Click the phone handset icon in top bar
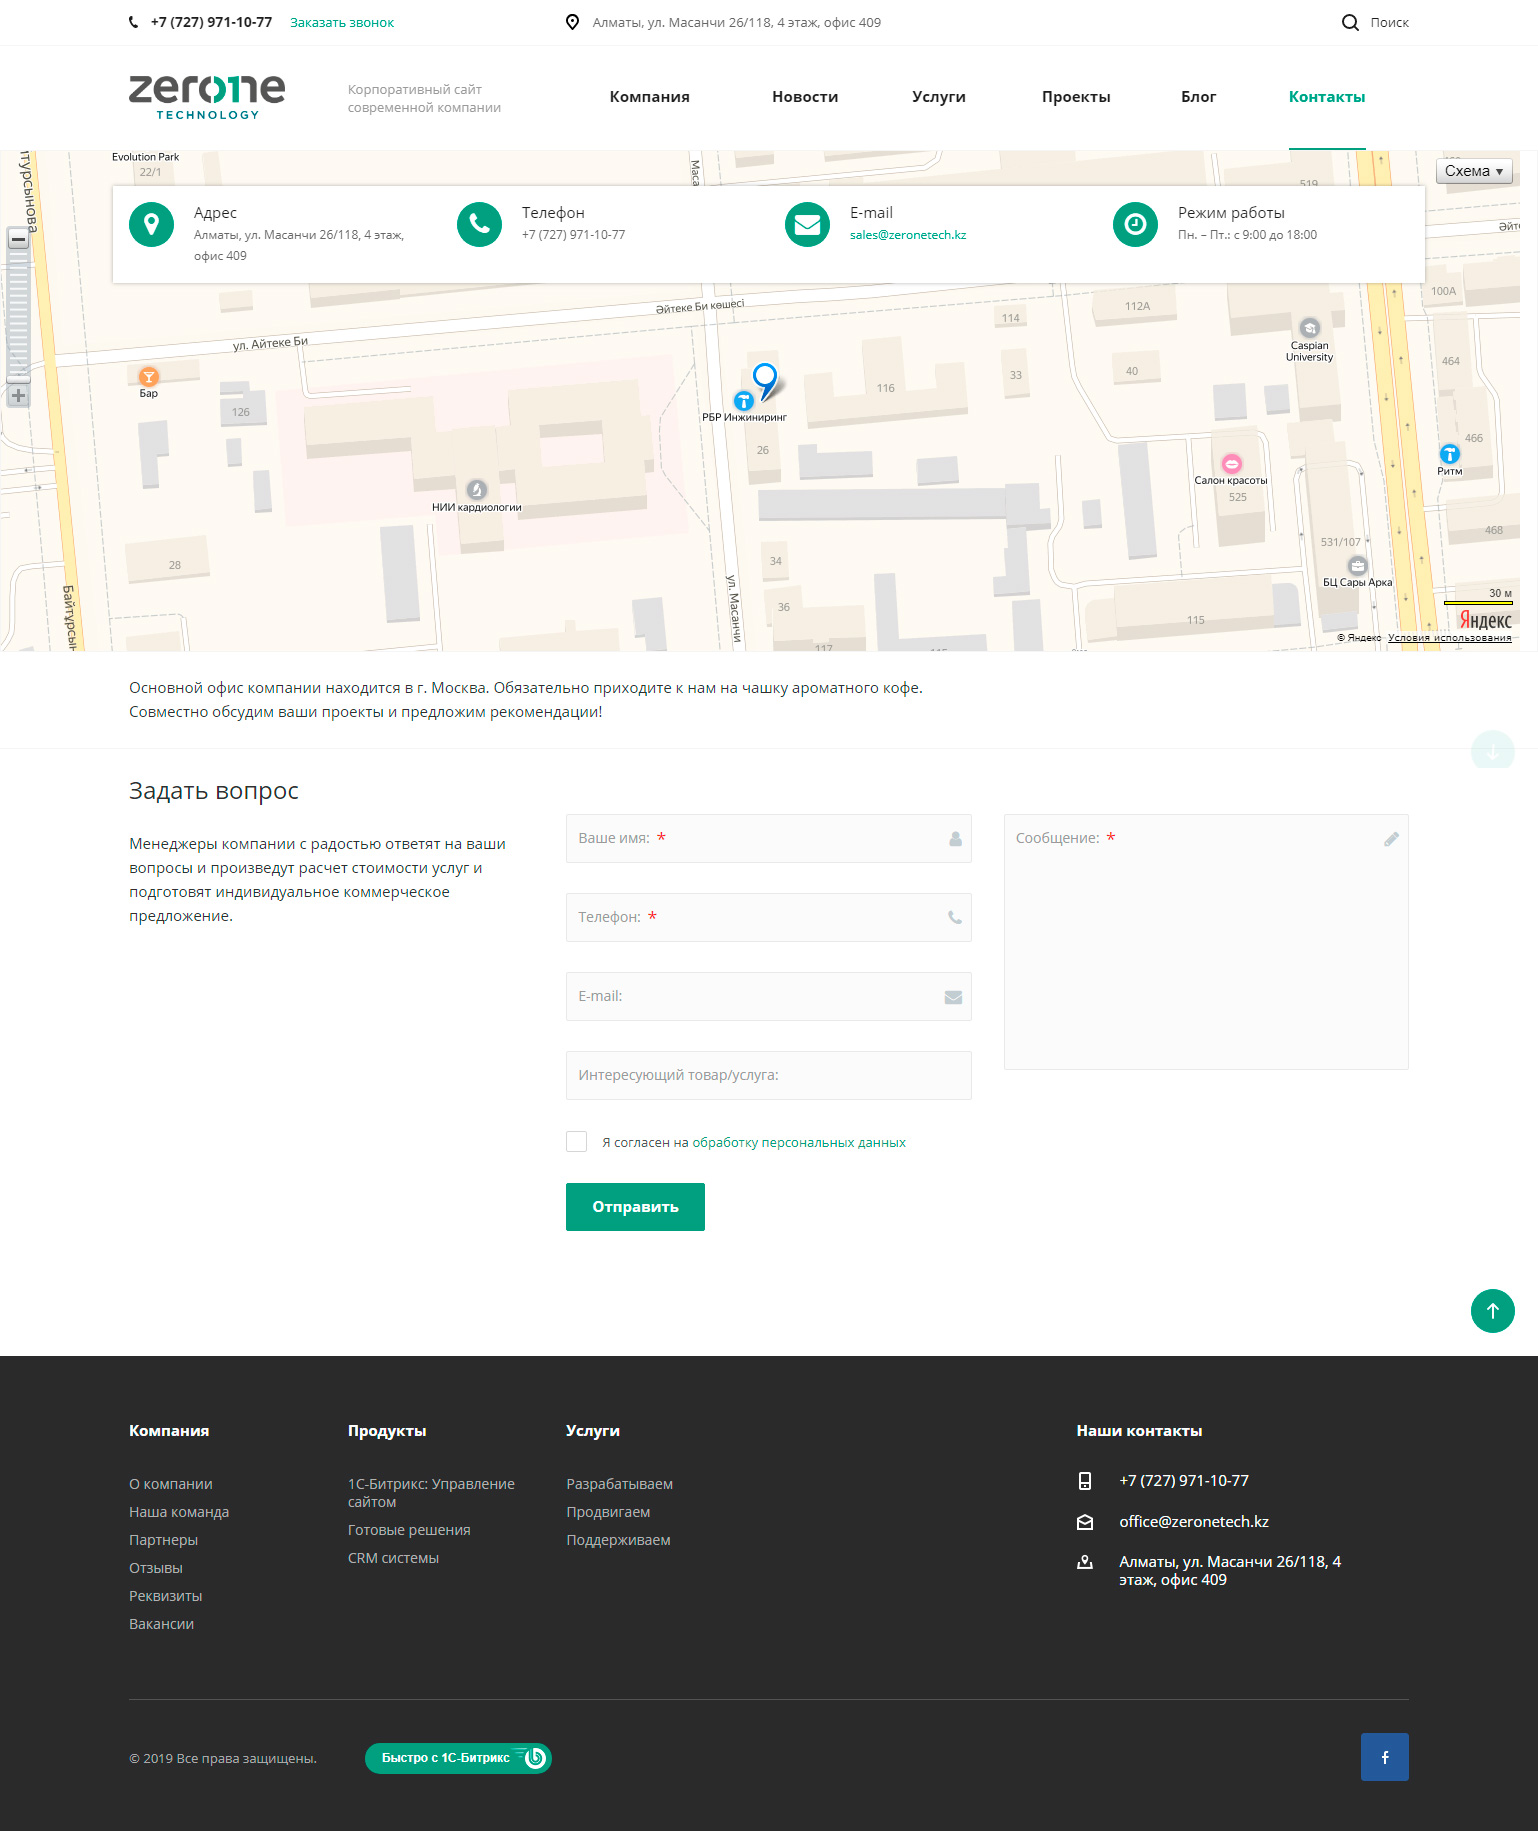 [134, 22]
